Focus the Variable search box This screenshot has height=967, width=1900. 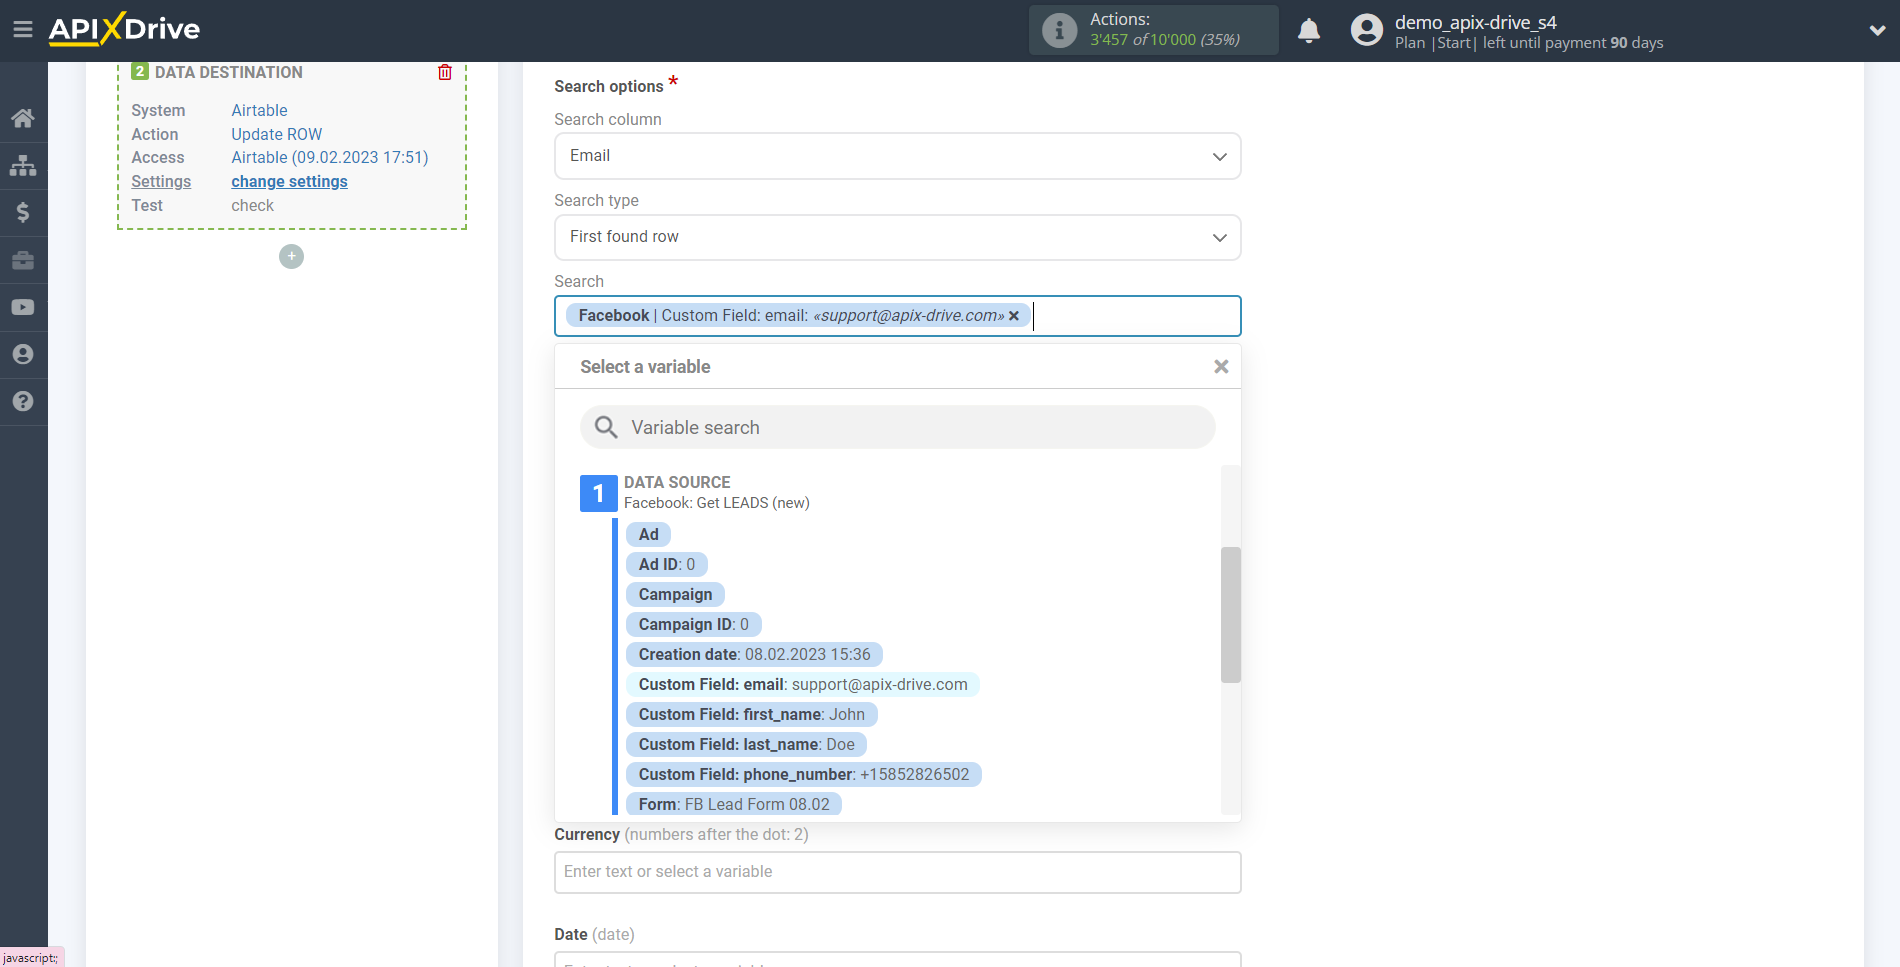(897, 428)
